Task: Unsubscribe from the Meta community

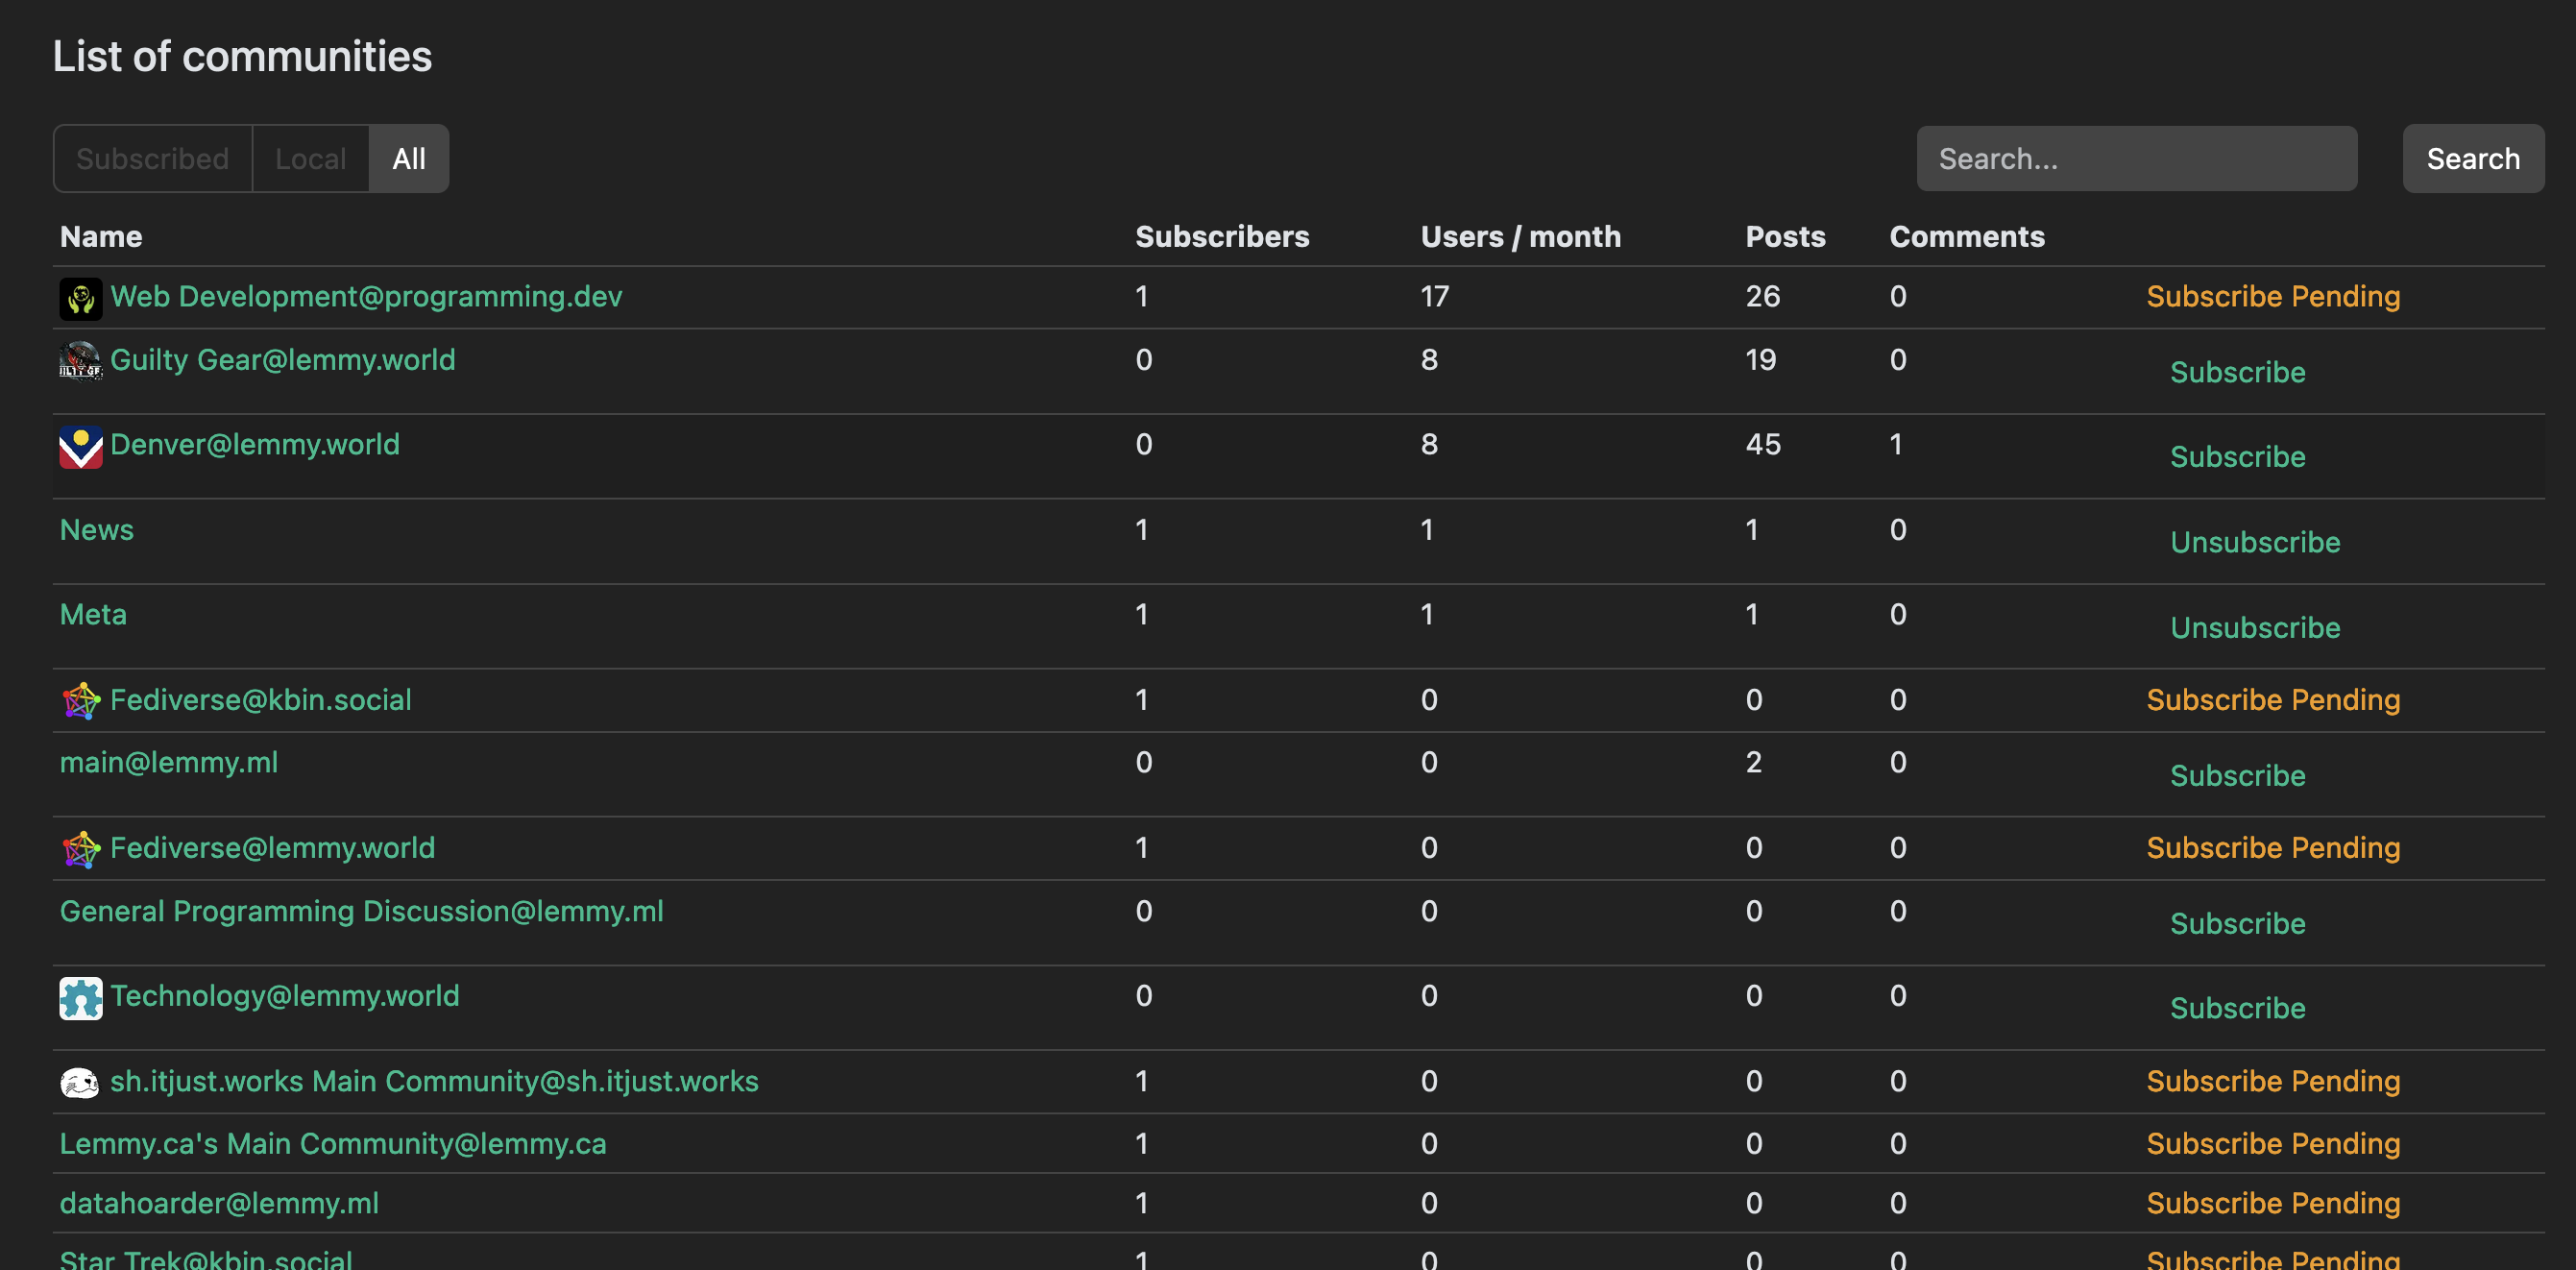Action: [x=2255, y=628]
